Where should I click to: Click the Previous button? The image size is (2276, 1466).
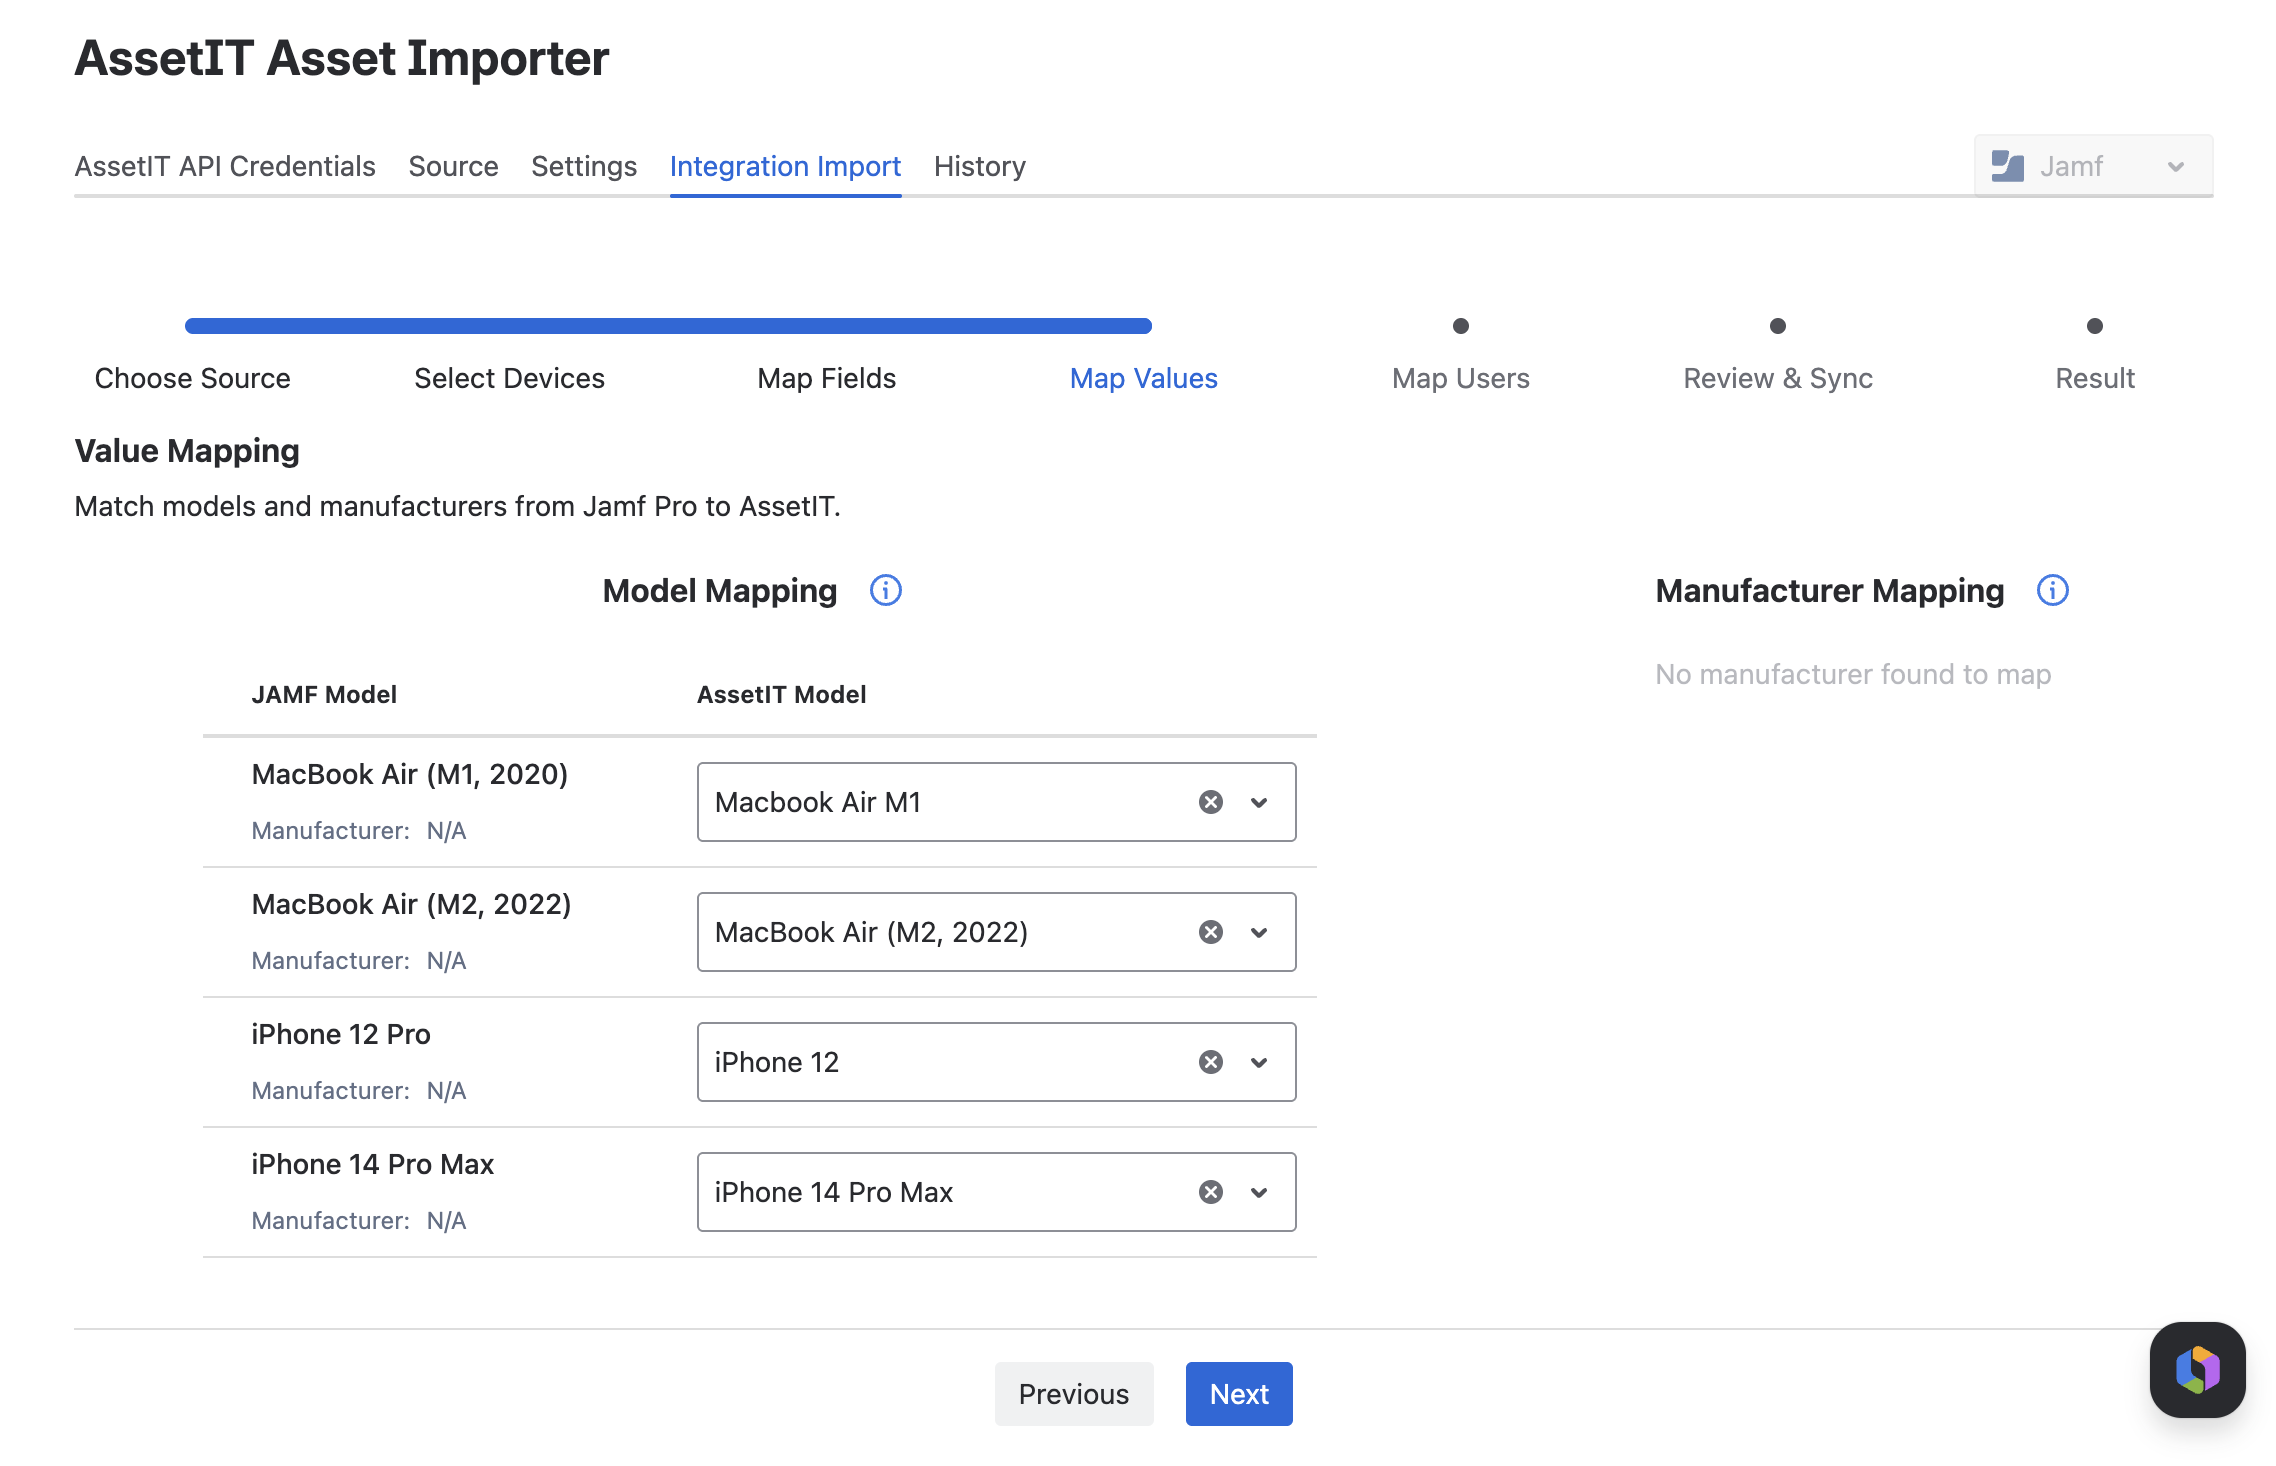click(x=1073, y=1394)
